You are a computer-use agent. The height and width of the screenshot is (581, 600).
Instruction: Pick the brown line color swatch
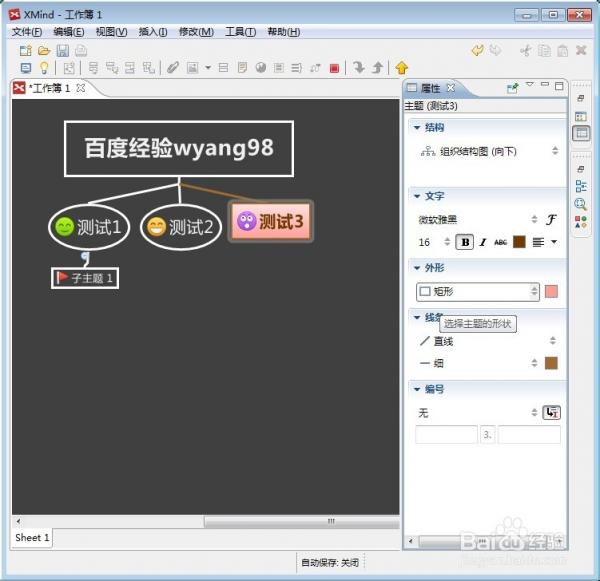551,363
